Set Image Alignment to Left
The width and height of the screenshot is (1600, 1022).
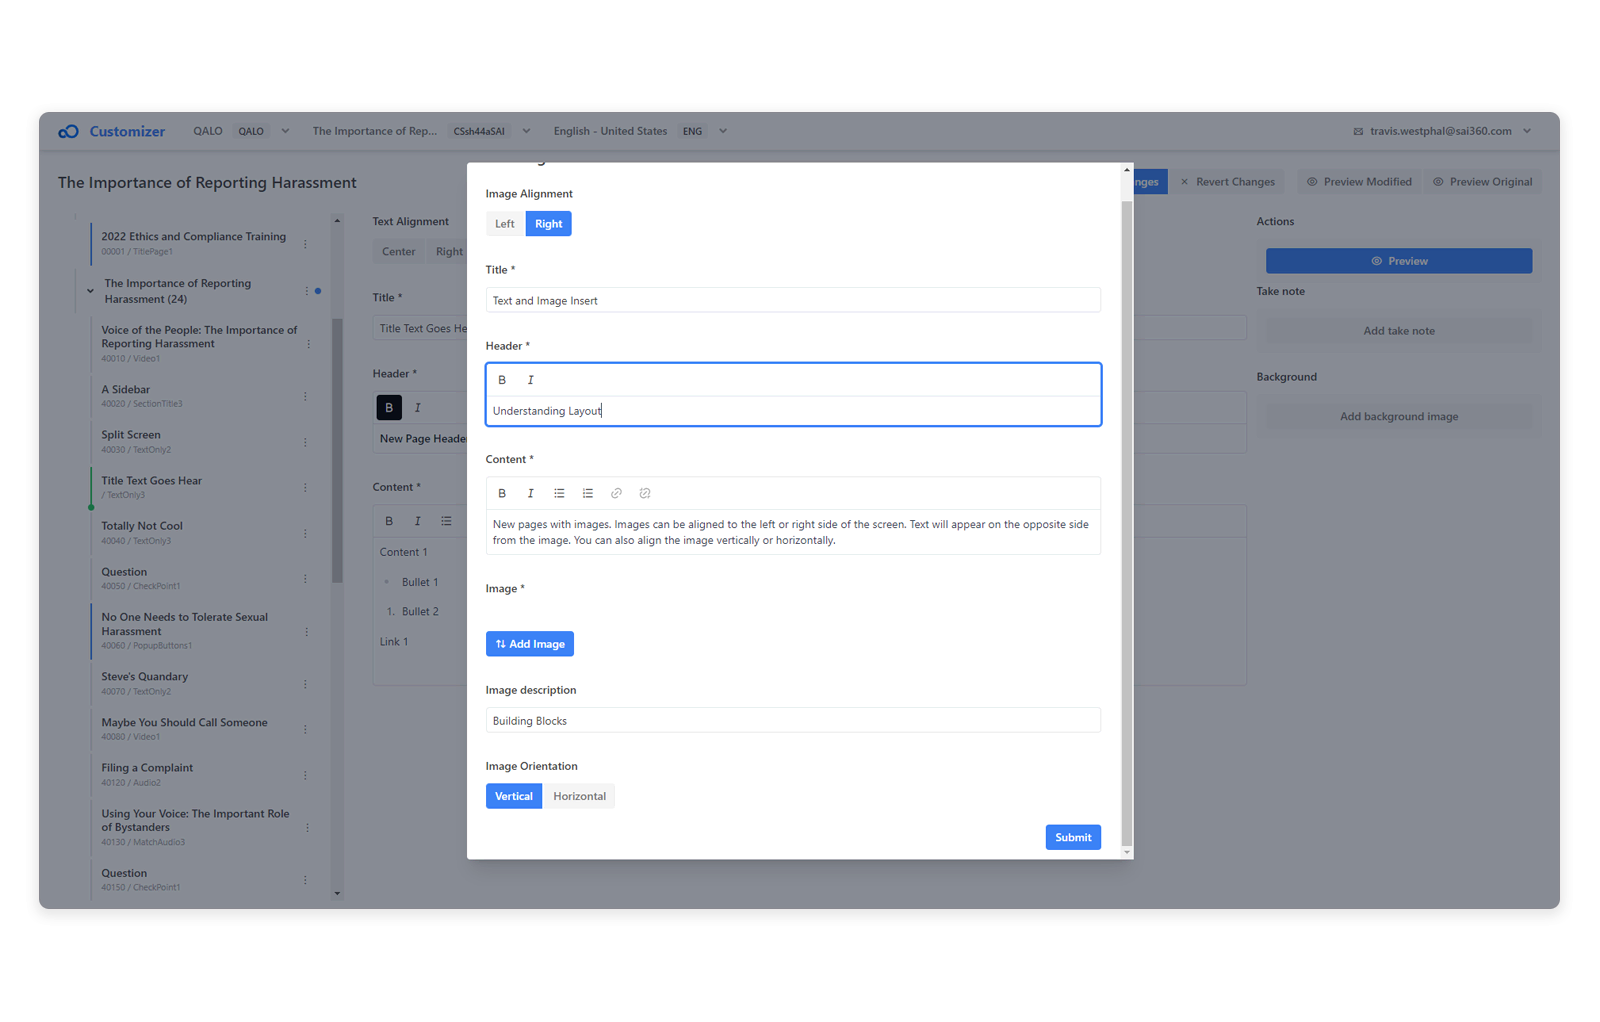point(505,224)
